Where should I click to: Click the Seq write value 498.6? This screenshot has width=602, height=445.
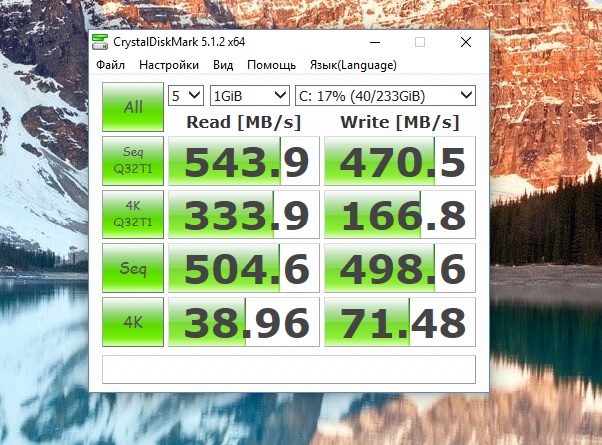coord(400,268)
